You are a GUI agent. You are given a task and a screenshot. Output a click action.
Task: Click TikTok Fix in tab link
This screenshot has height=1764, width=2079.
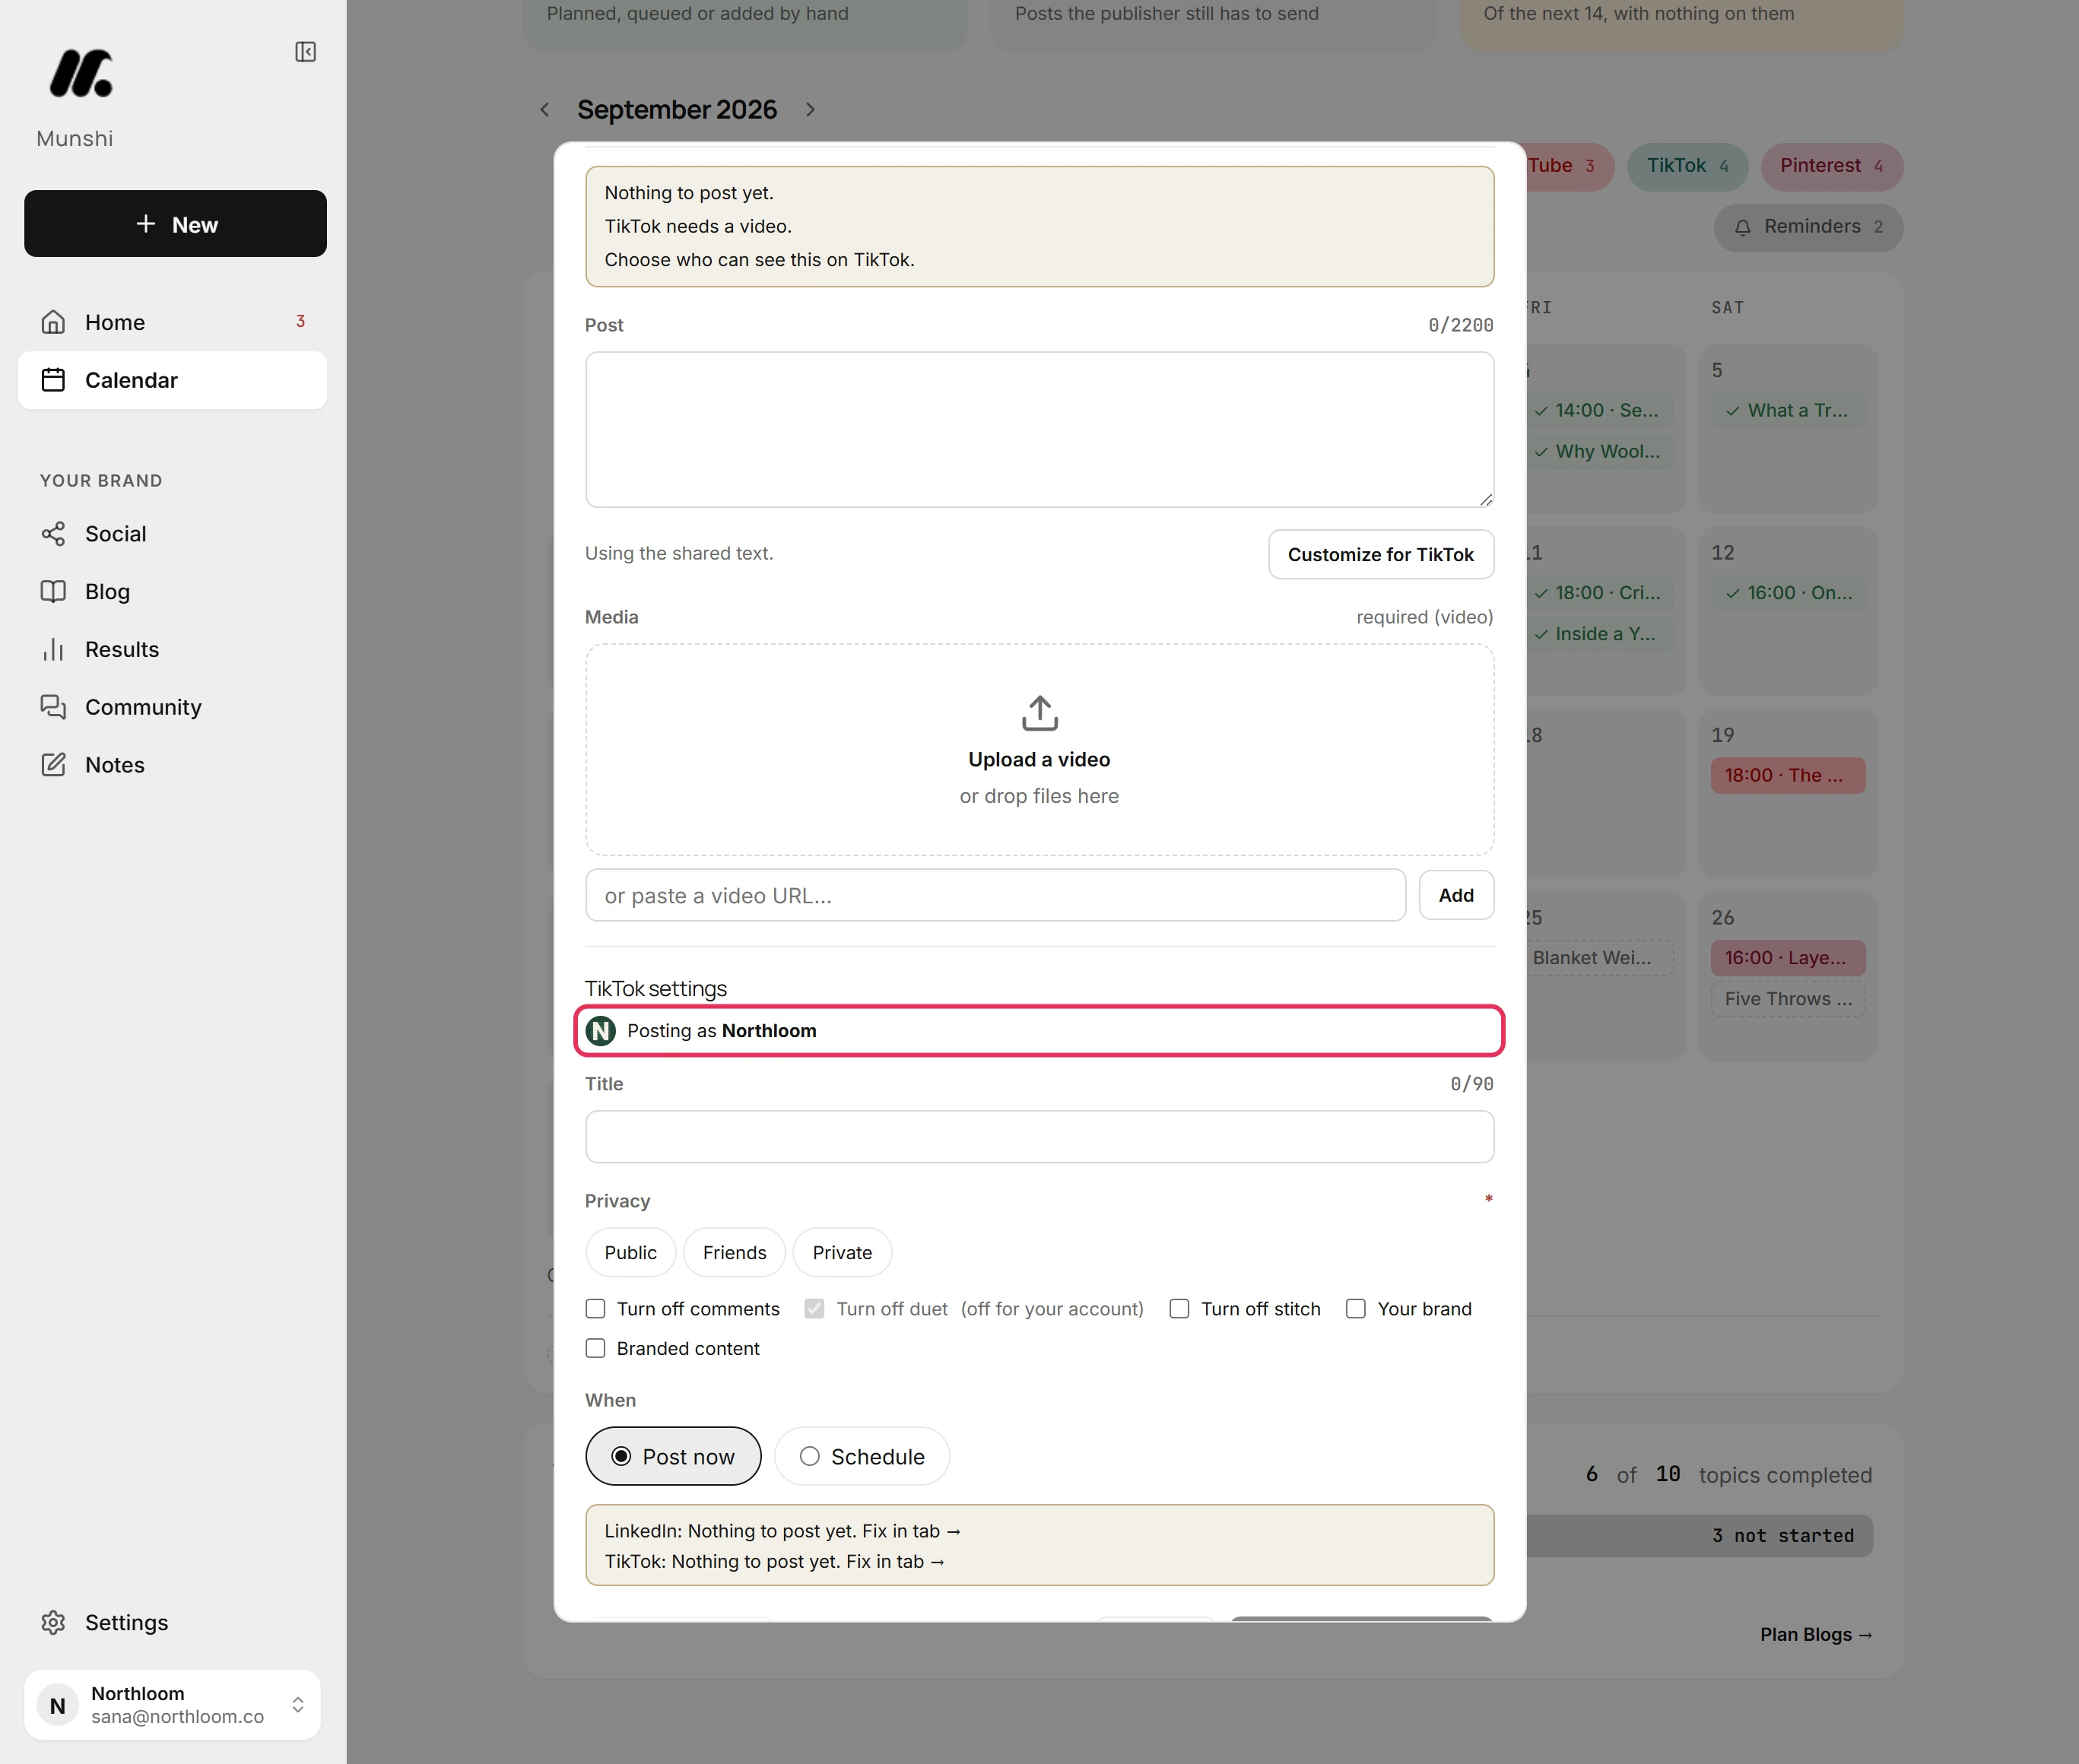pos(895,1561)
